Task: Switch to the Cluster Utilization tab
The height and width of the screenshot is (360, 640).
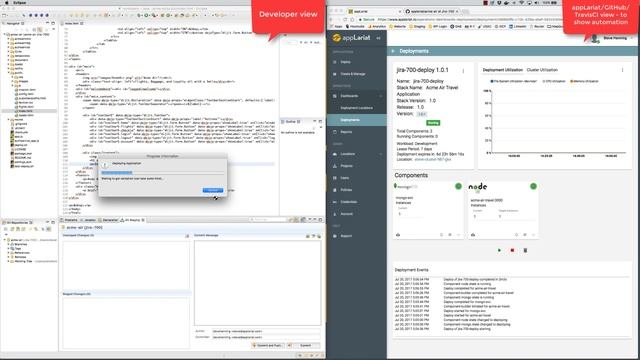Action: point(542,70)
